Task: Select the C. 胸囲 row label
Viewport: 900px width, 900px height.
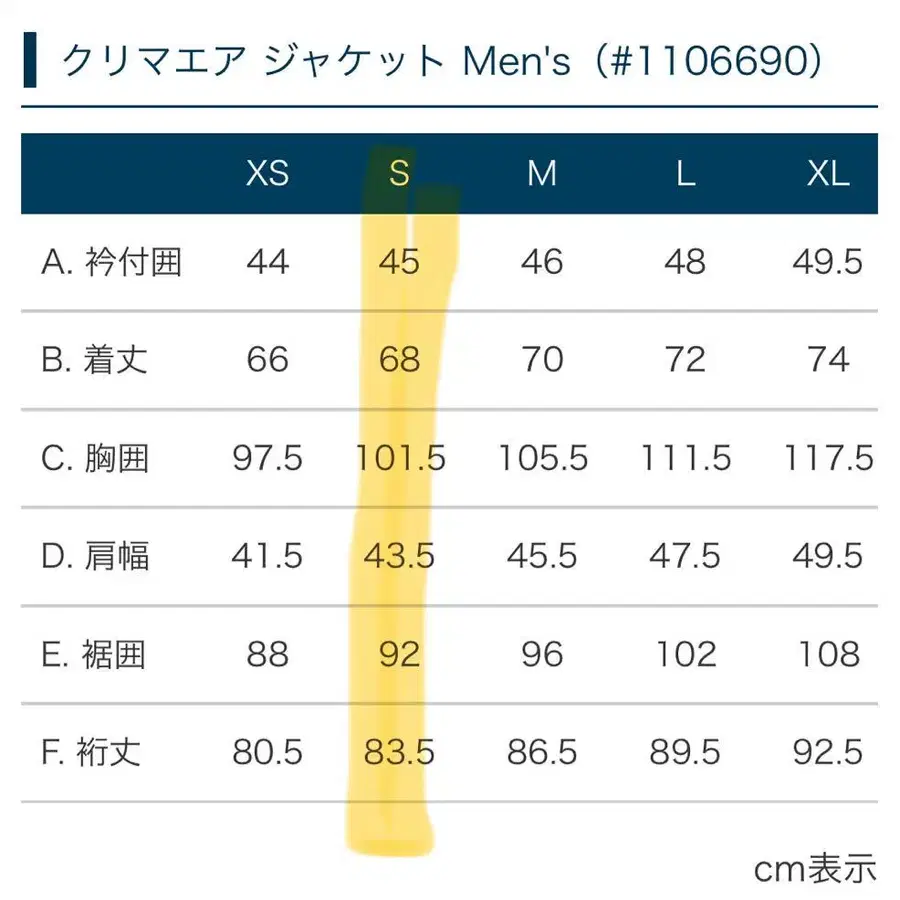Action: point(96,458)
